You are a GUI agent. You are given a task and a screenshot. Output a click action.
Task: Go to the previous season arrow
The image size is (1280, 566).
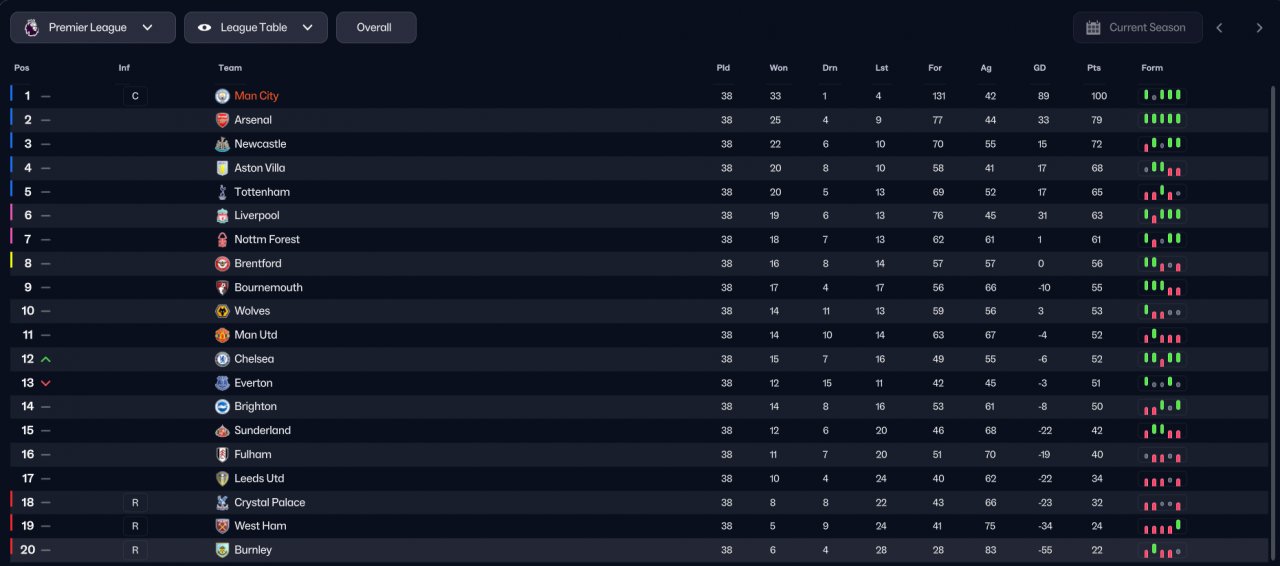[1219, 28]
